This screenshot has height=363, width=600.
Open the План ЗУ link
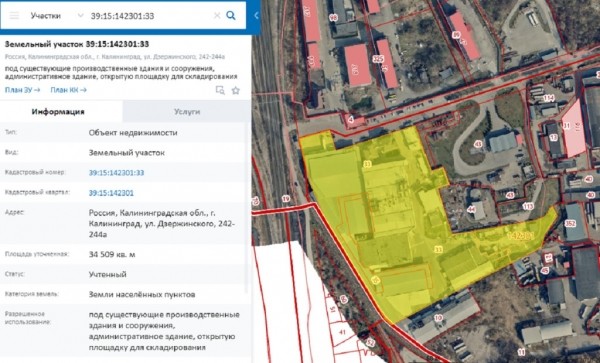[x=22, y=90]
